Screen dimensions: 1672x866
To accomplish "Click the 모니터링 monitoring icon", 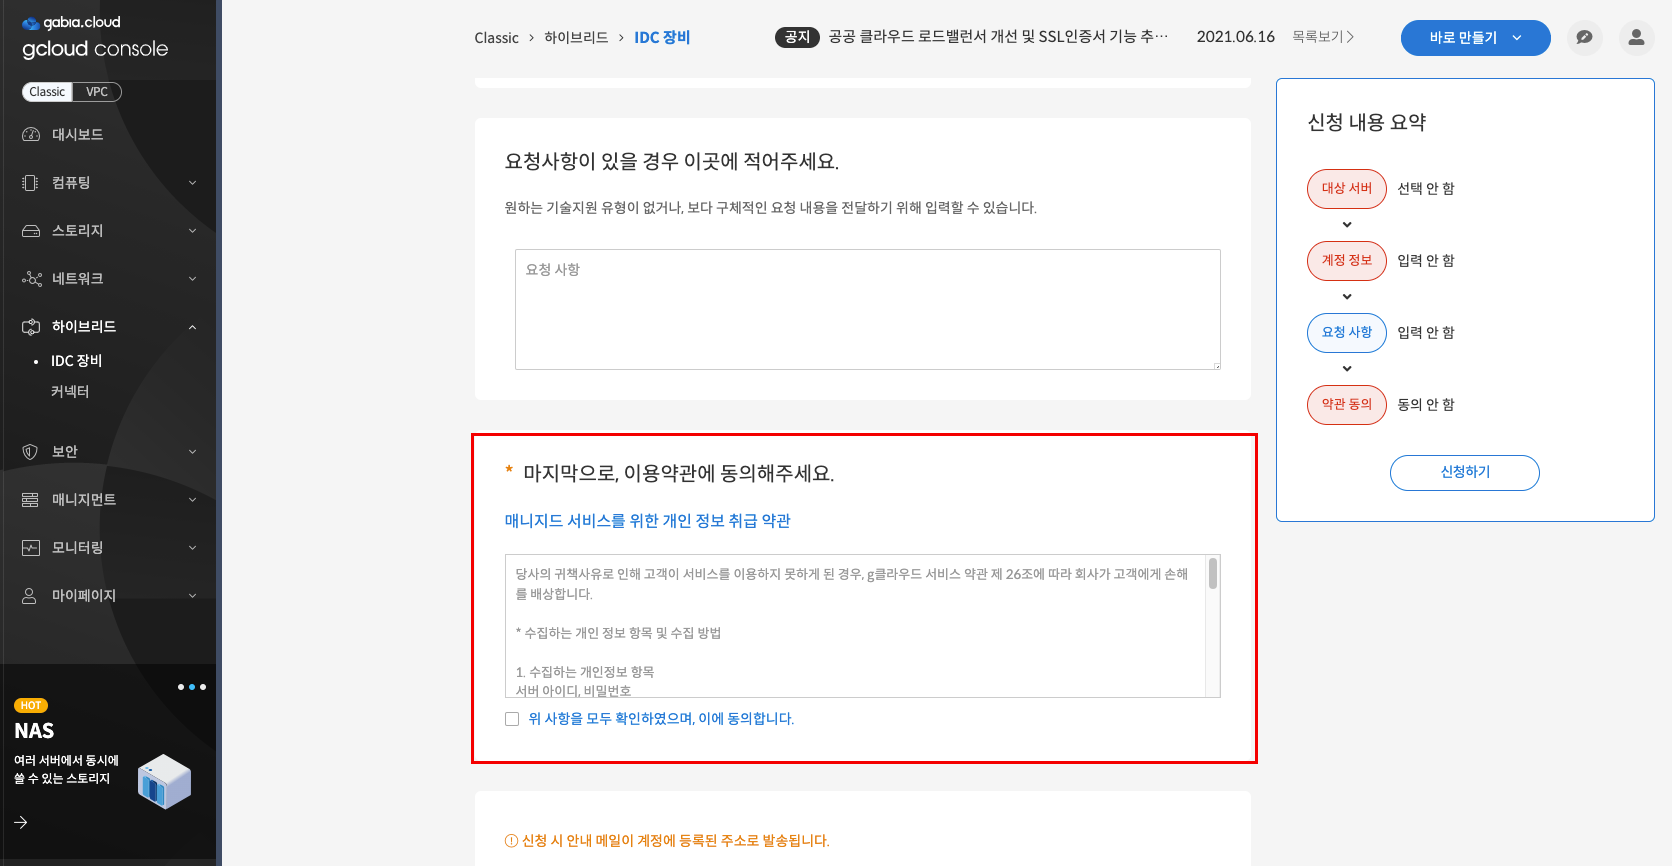I will pyautogui.click(x=31, y=548).
